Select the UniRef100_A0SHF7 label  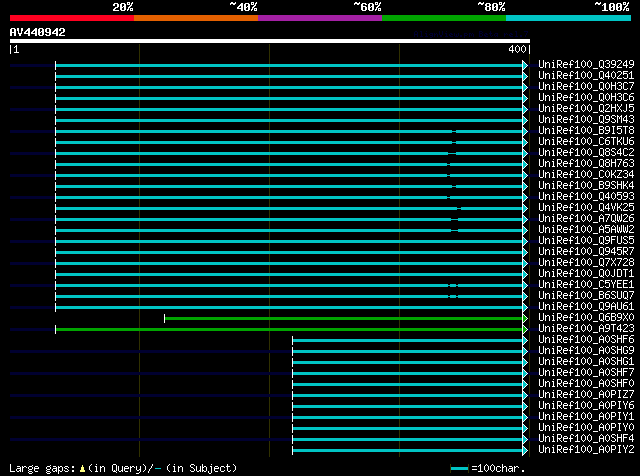click(x=586, y=373)
